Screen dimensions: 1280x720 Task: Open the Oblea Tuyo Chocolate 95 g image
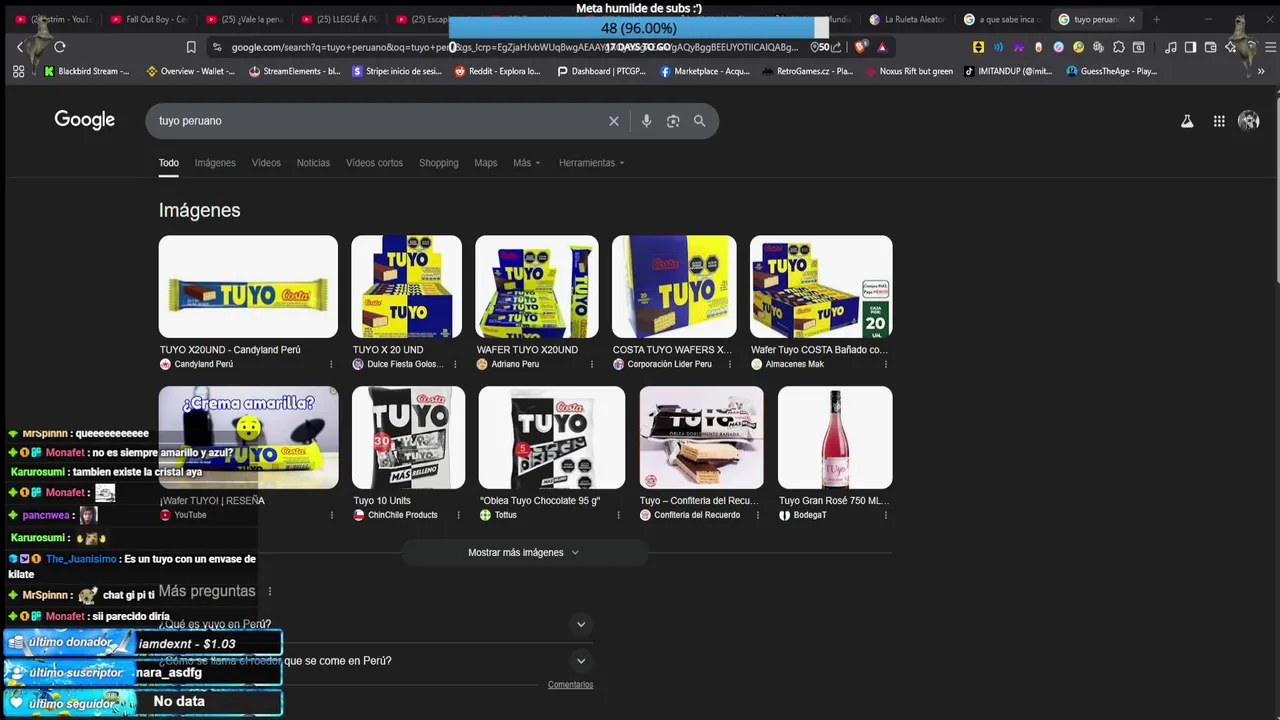(x=552, y=437)
